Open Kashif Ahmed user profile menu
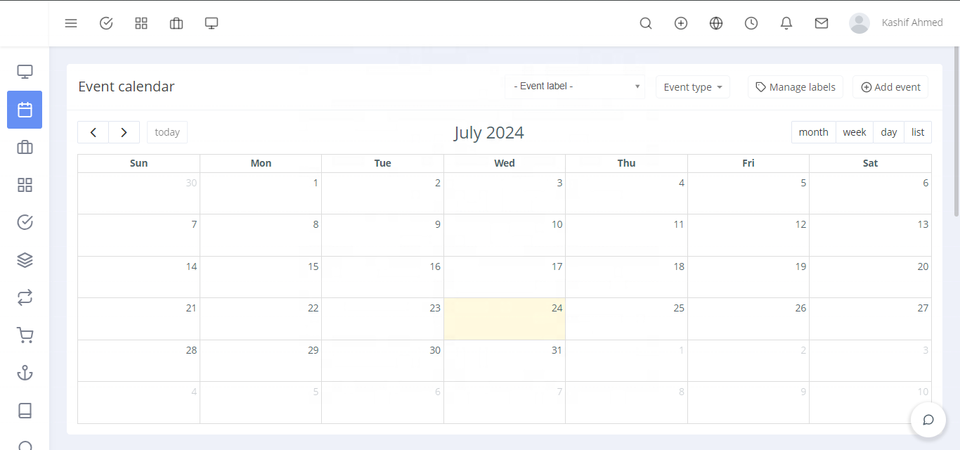The height and width of the screenshot is (450, 960). click(x=896, y=23)
